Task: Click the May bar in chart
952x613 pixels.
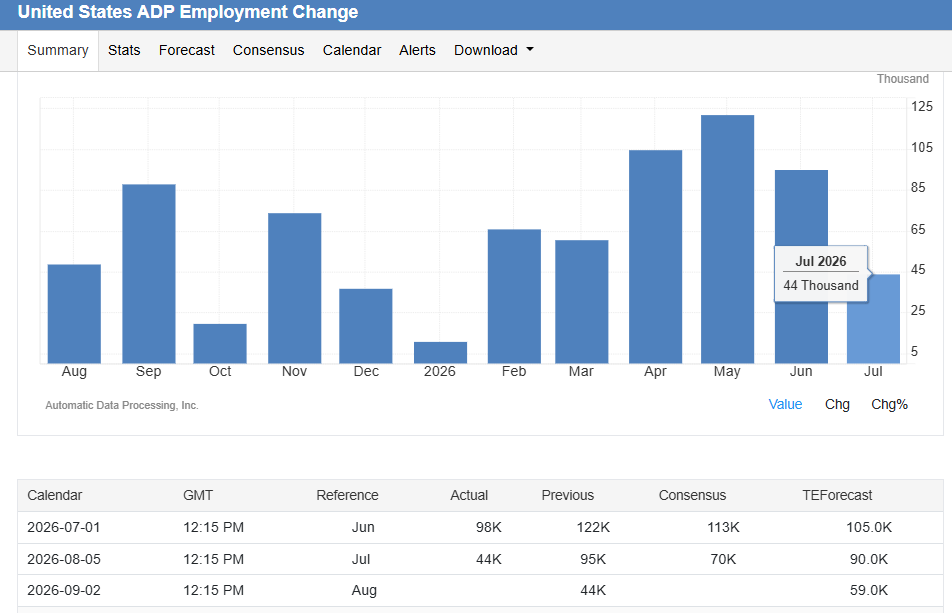Action: 727,239
